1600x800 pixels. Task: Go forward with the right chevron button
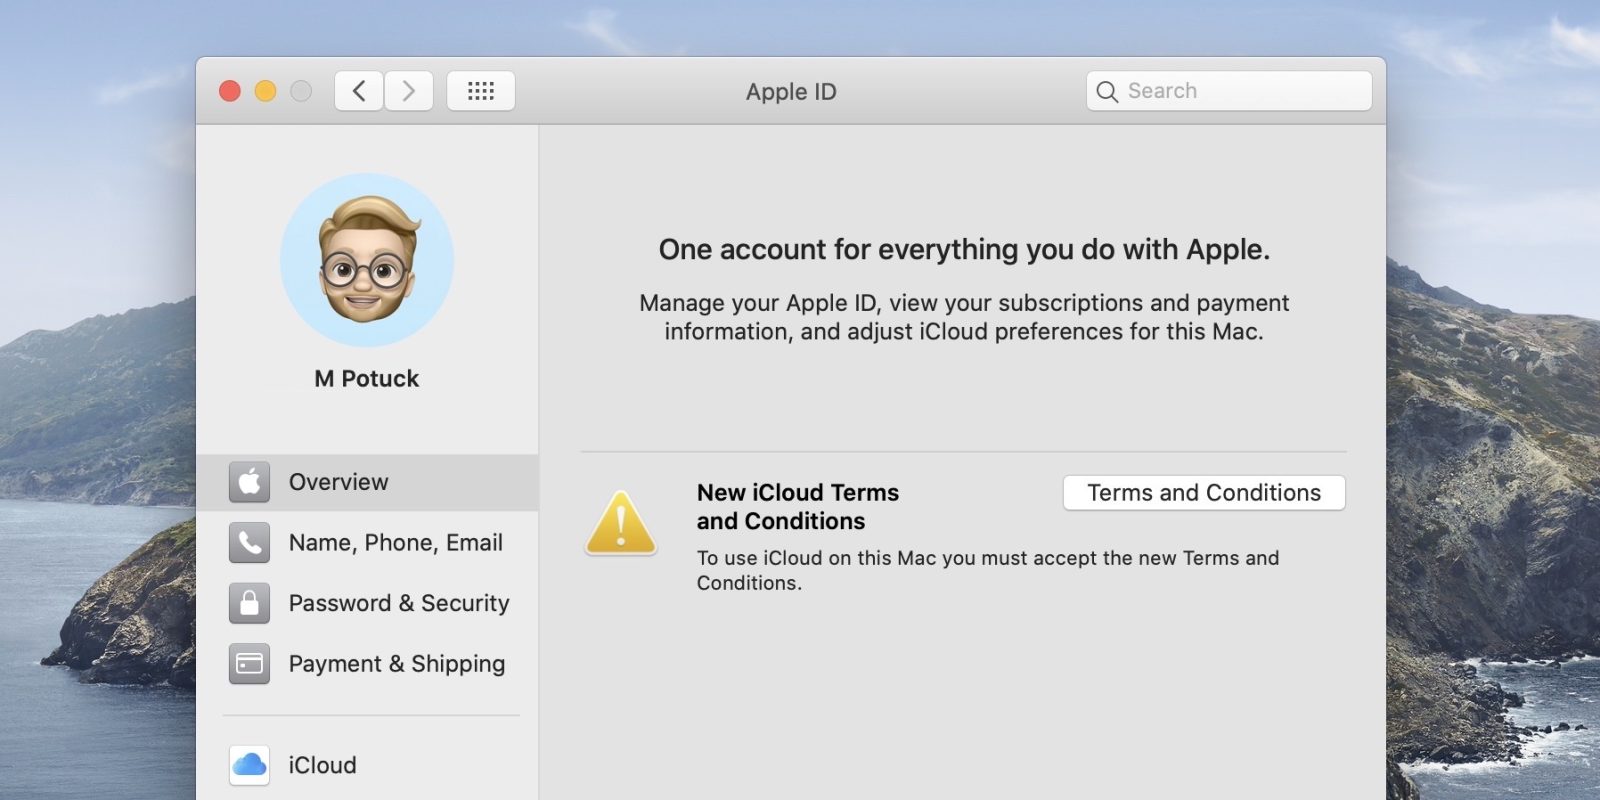pyautogui.click(x=409, y=91)
